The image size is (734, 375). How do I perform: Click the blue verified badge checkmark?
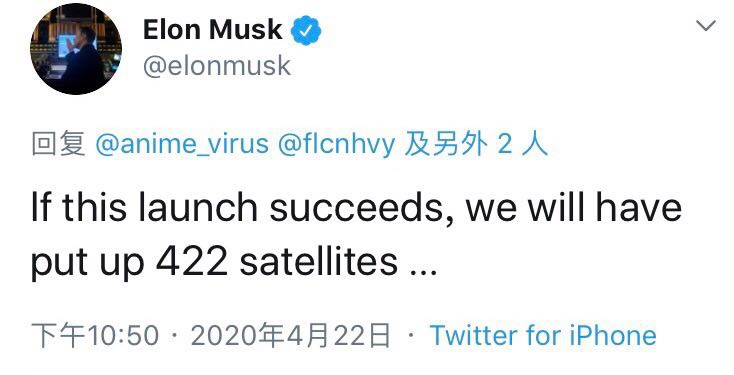click(306, 30)
